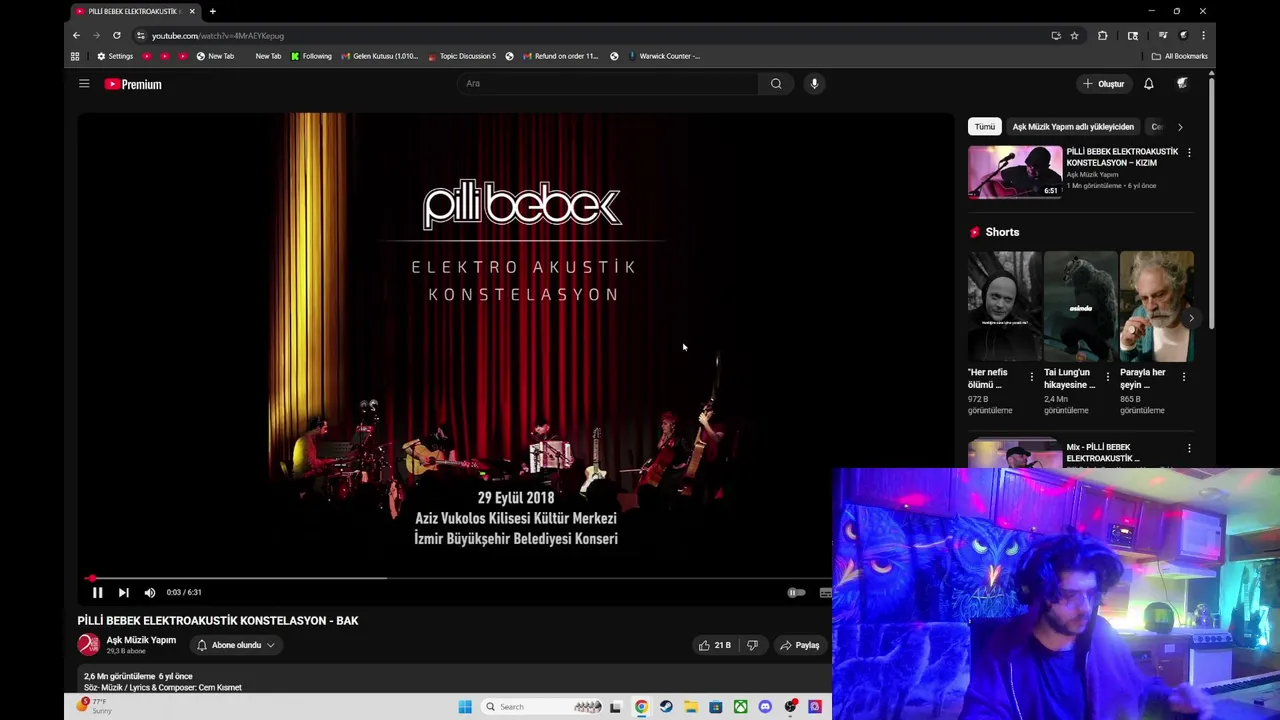The height and width of the screenshot is (720, 1280).
Task: Open Mix - PİLLİ BEBEK ELEKTROAKUSTİK playlist
Action: click(x=1103, y=452)
